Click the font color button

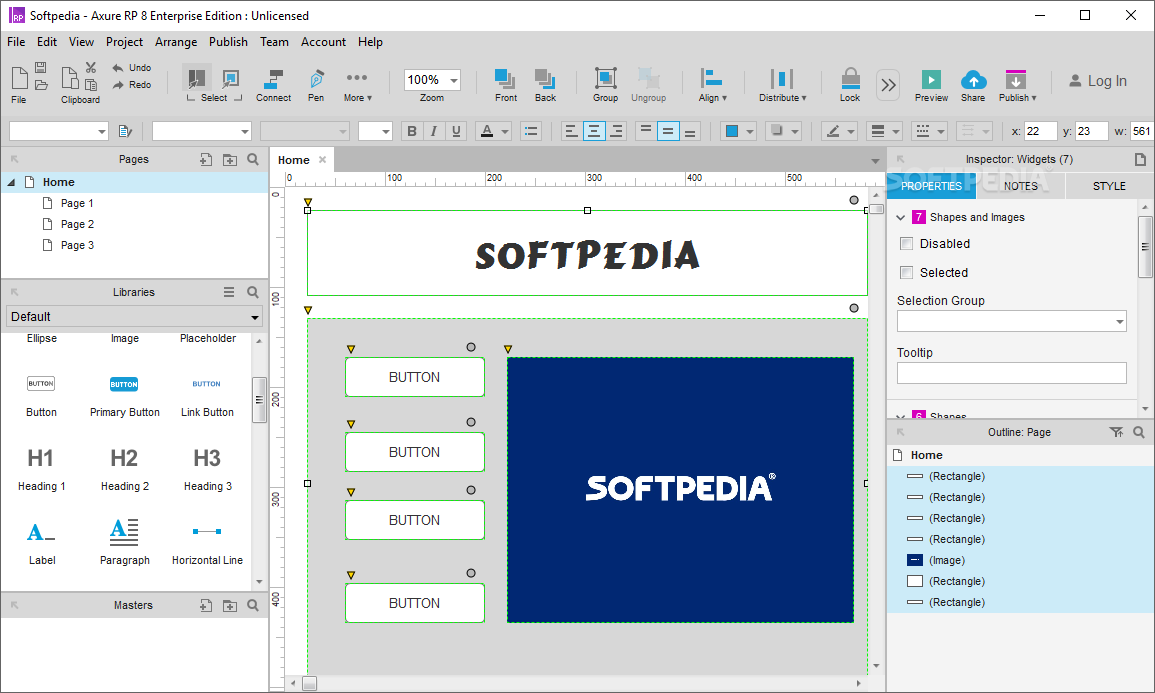click(x=487, y=132)
